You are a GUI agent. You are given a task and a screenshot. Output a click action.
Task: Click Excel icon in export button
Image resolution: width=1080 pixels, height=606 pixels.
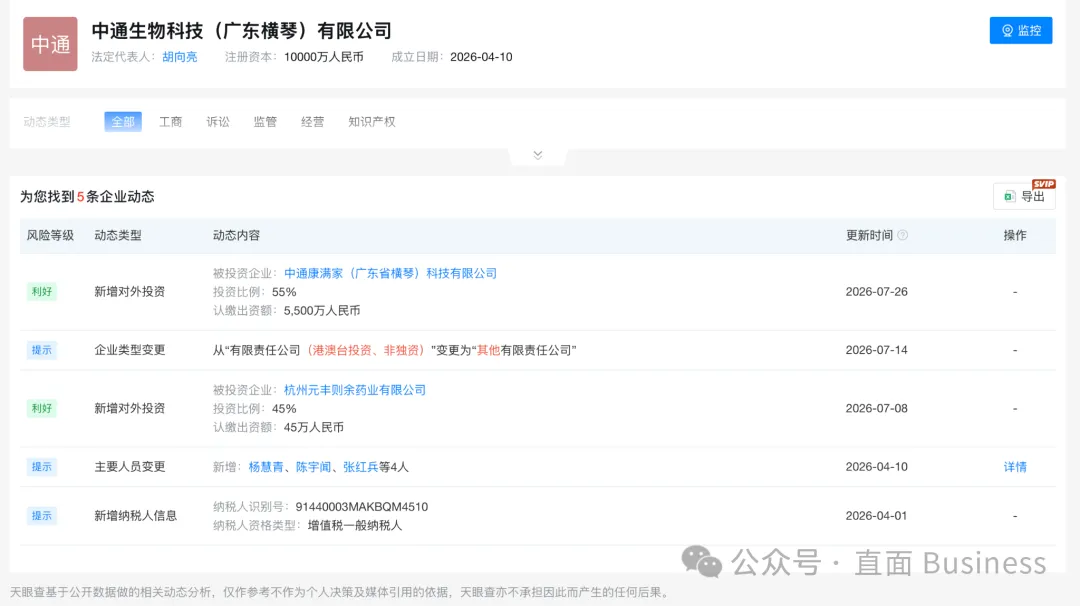coord(1010,196)
